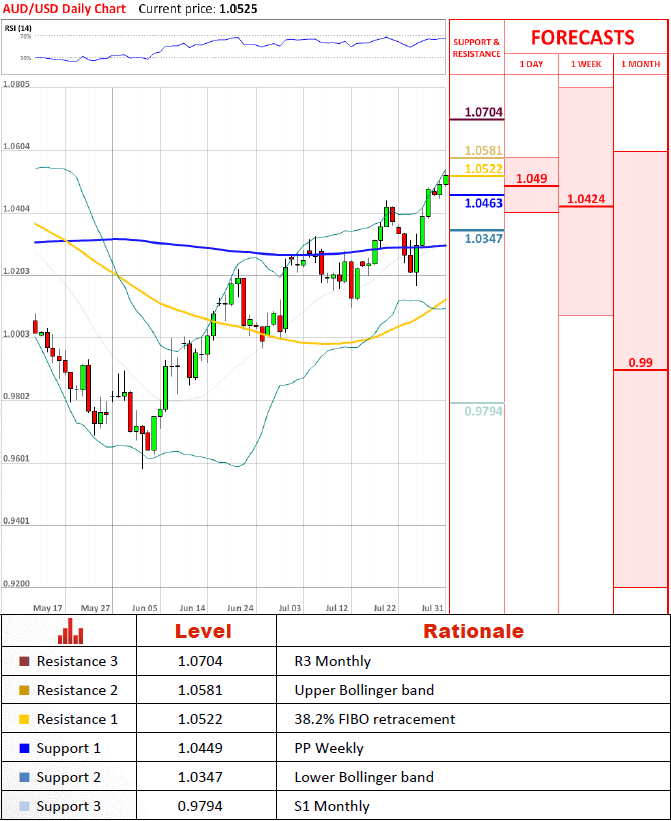Click the SUPPORT & RESISTANCE column header
Image resolution: width=671 pixels, height=821 pixels.
click(x=476, y=48)
